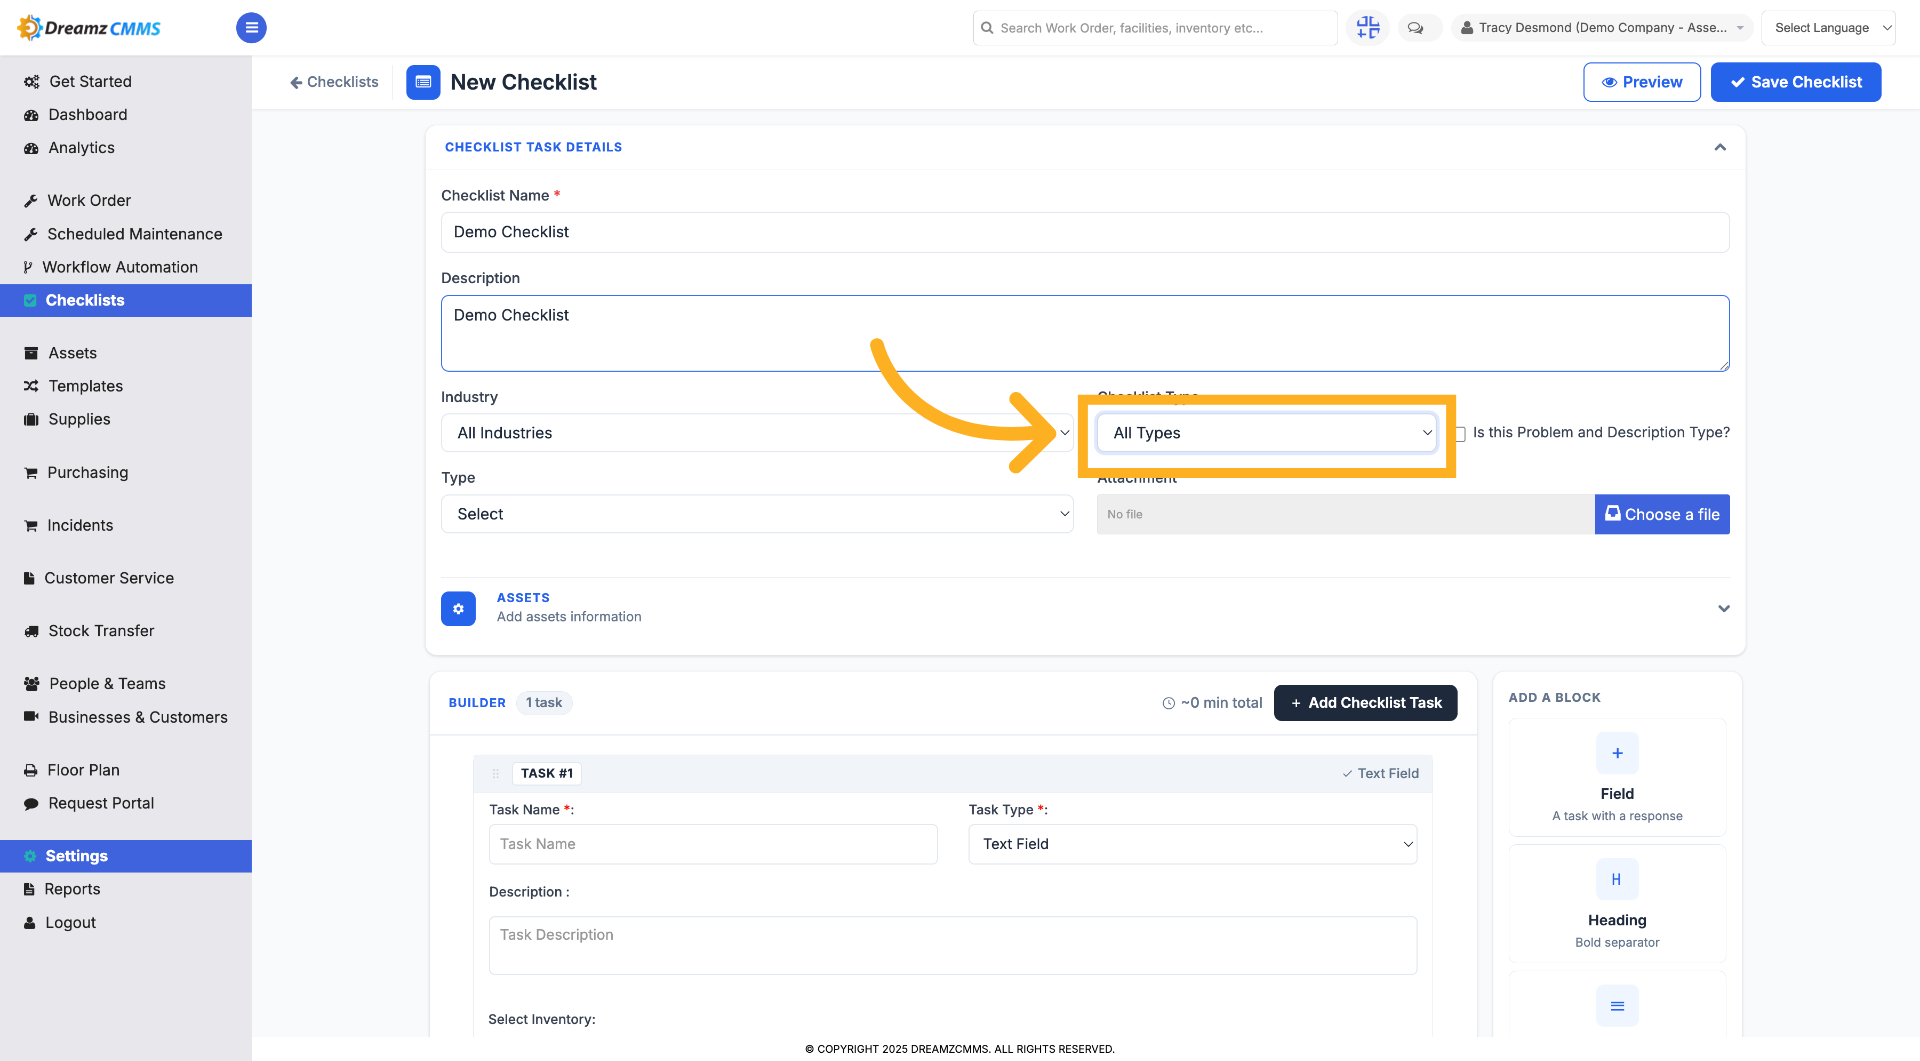This screenshot has height=1061, width=1920.
Task: Click the Task Name input field
Action: 713,844
